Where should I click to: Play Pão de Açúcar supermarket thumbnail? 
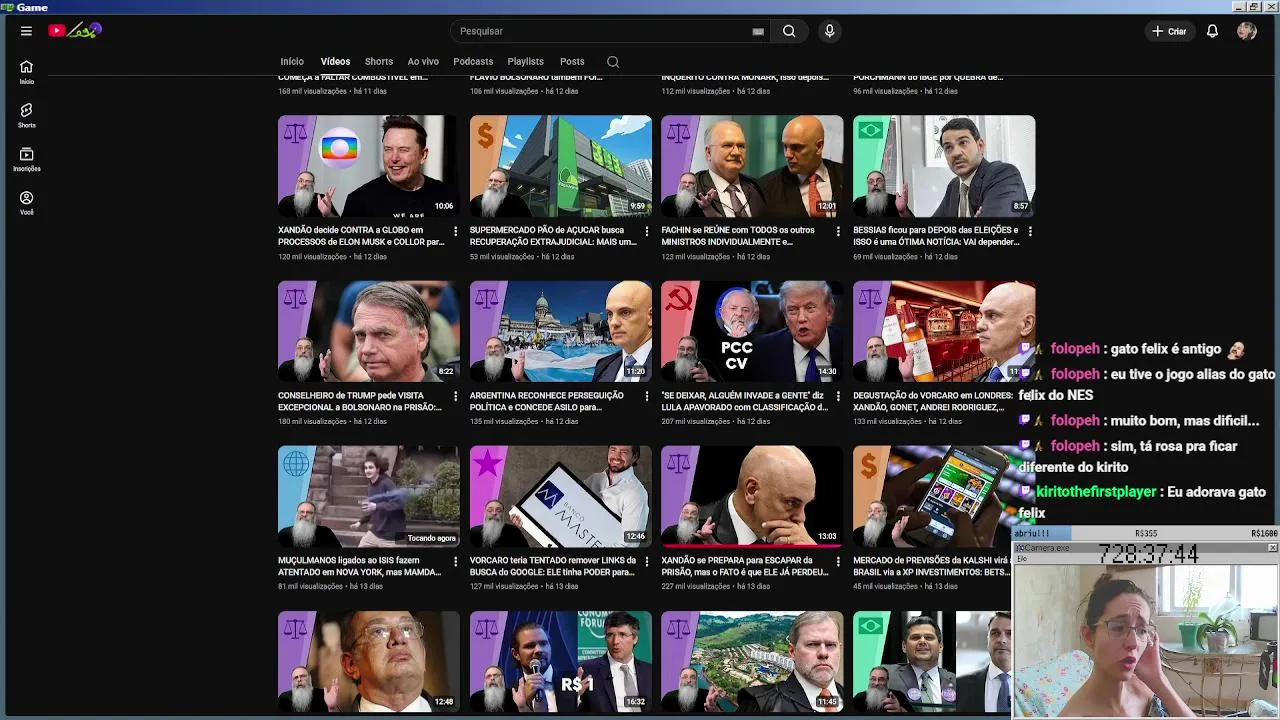point(561,166)
